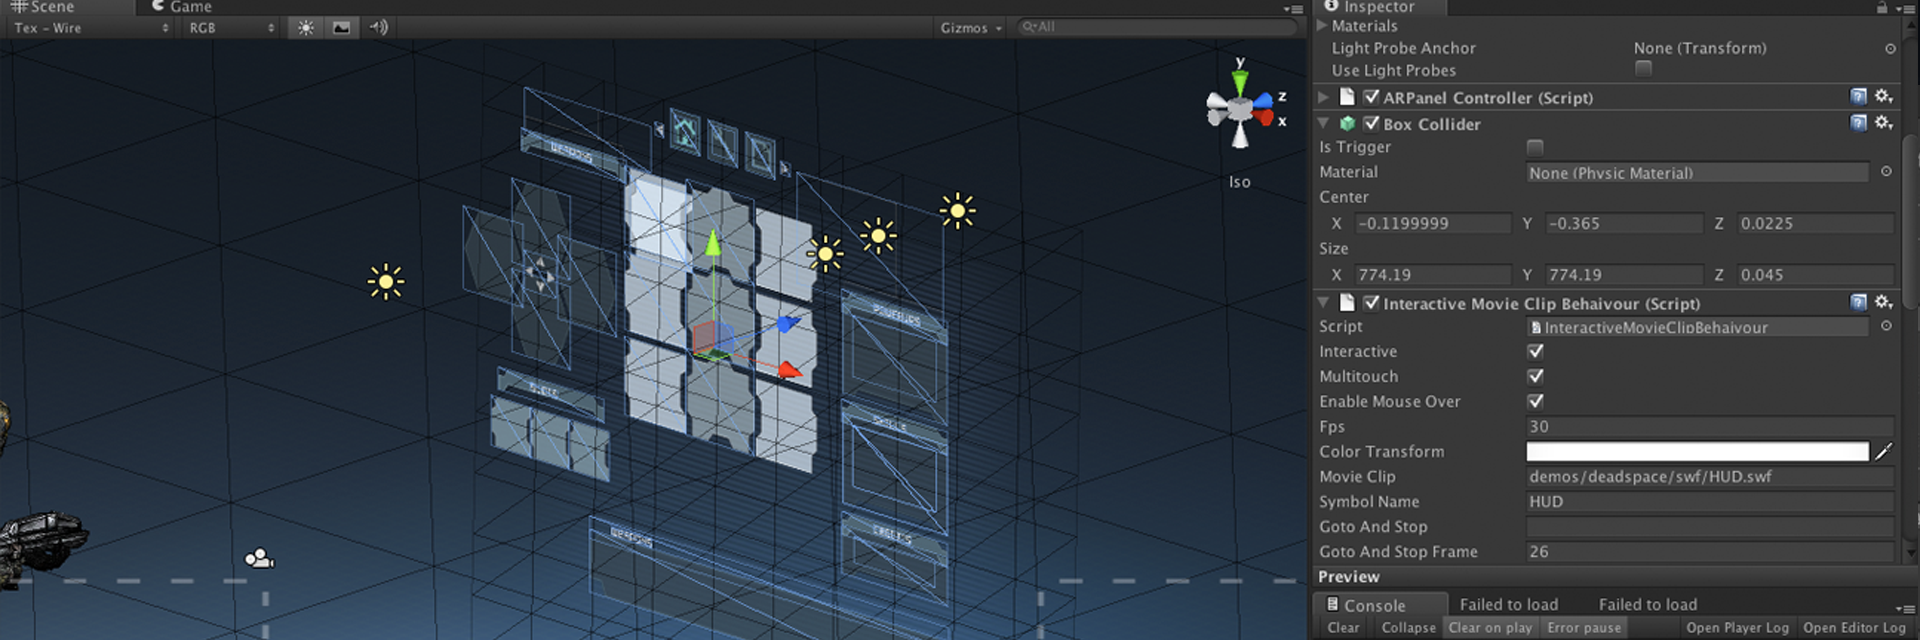The width and height of the screenshot is (1920, 640).
Task: Toggle the Inspector lock icon
Action: click(x=1882, y=7)
